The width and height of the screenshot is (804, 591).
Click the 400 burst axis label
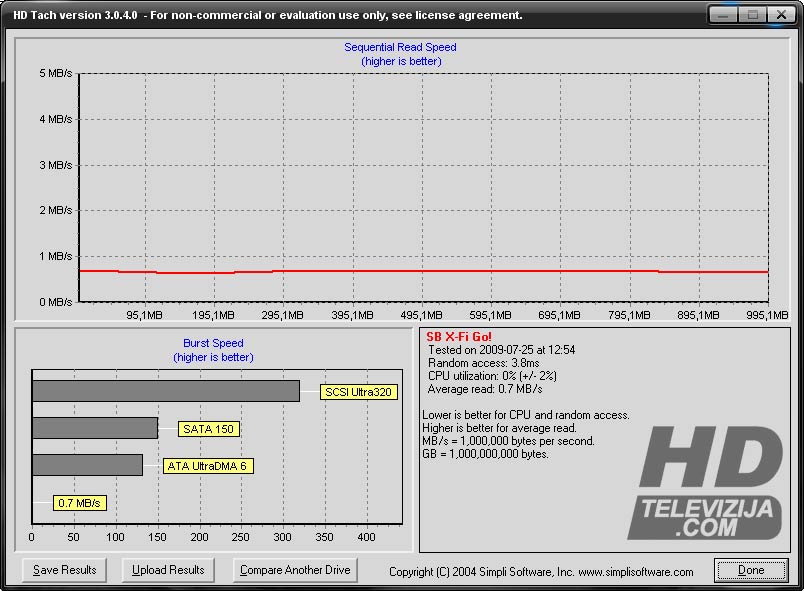(367, 537)
